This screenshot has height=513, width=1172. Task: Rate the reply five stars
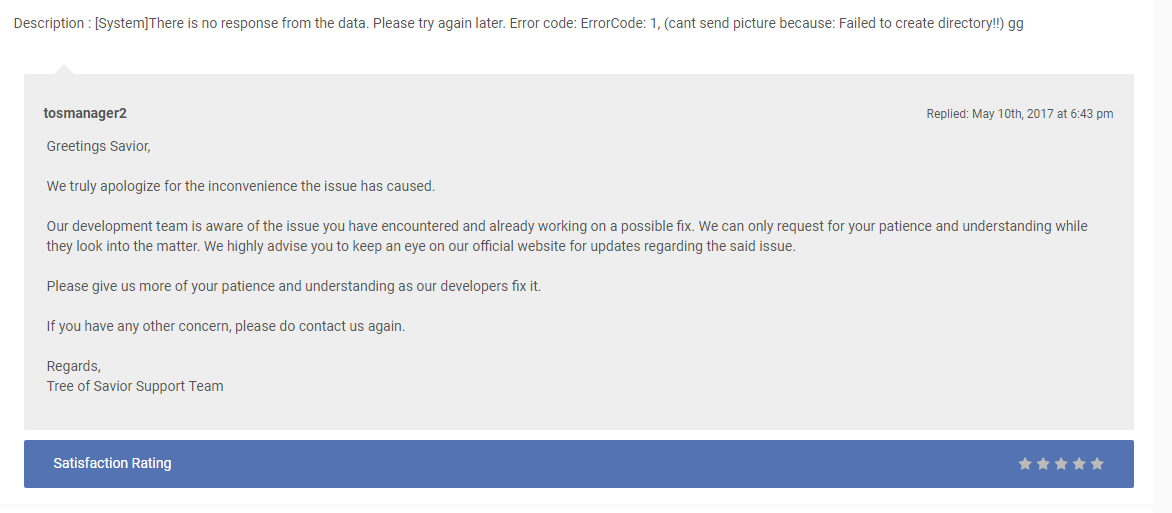tap(1097, 464)
